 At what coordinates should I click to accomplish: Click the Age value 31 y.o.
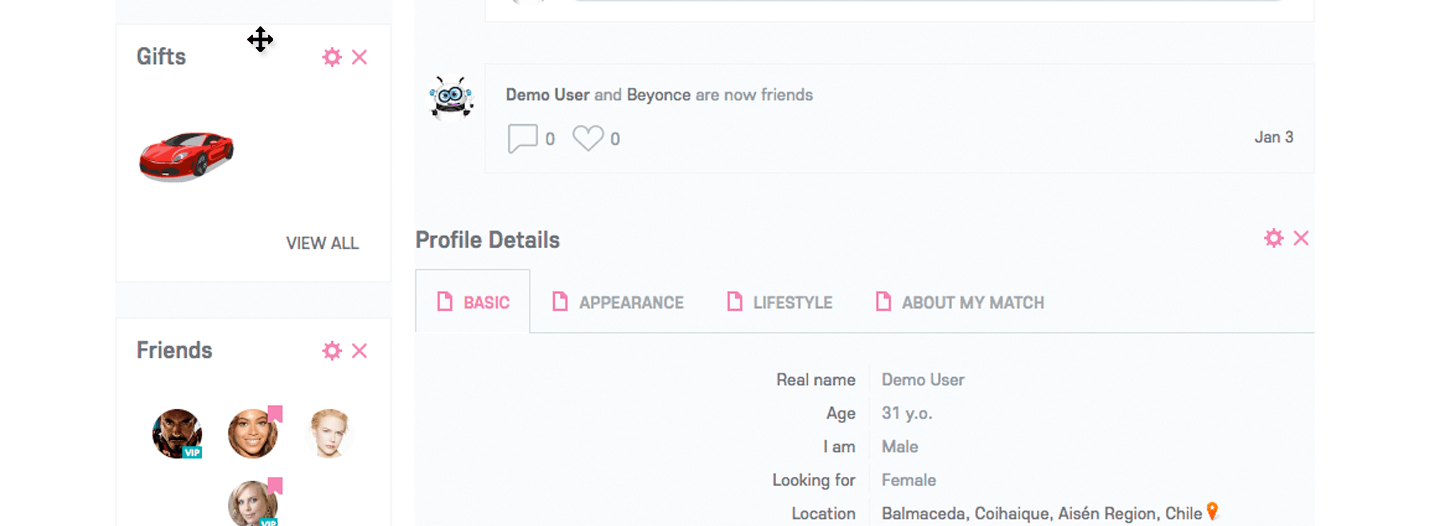click(x=907, y=413)
